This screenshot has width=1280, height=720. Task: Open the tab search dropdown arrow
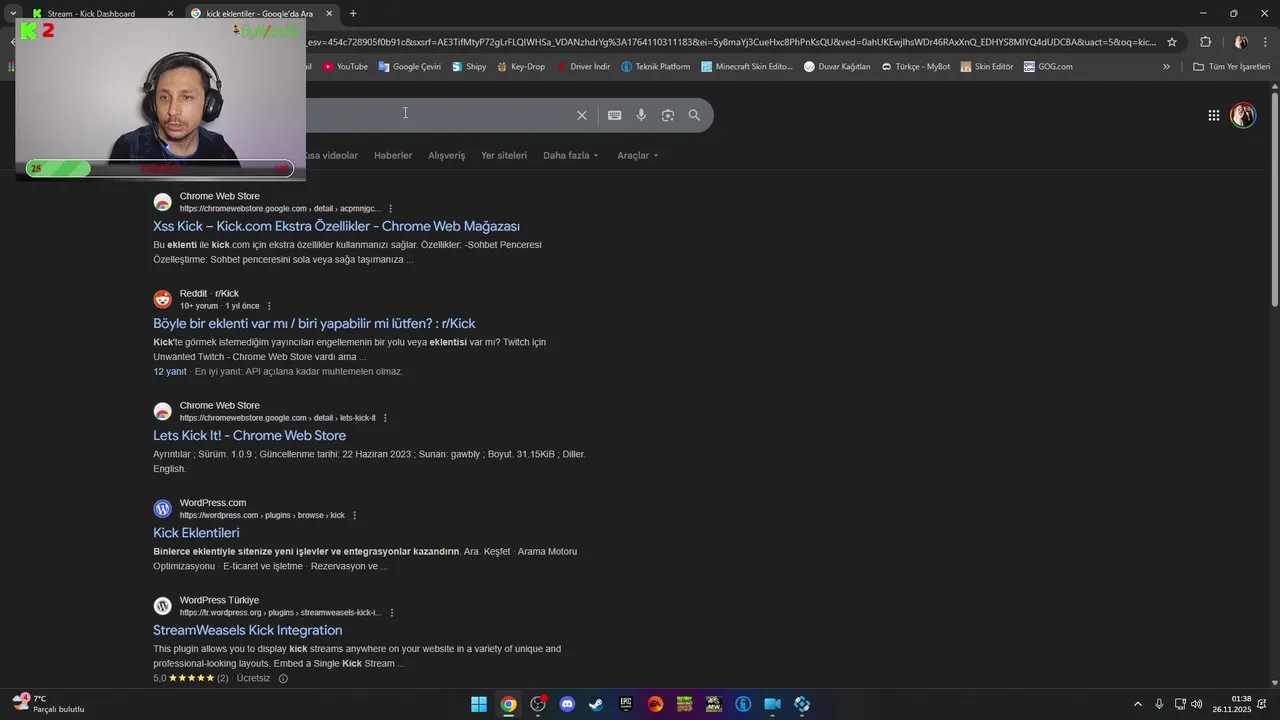click(x=13, y=13)
